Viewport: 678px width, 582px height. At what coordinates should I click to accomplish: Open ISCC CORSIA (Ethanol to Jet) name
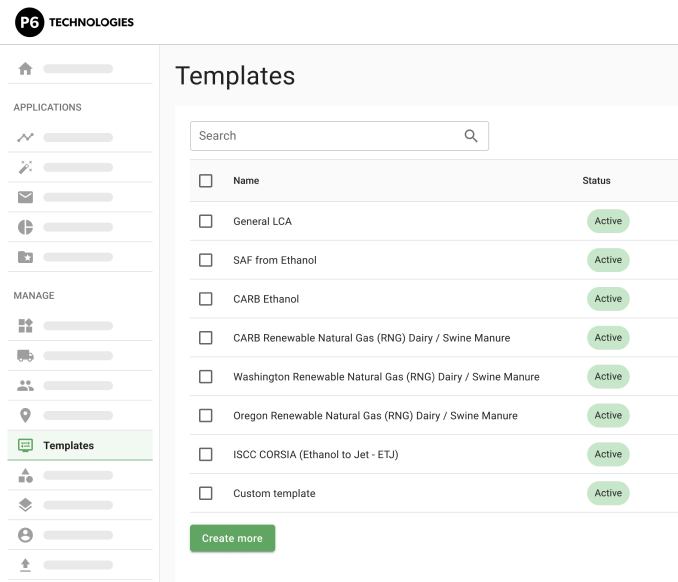[316, 455]
